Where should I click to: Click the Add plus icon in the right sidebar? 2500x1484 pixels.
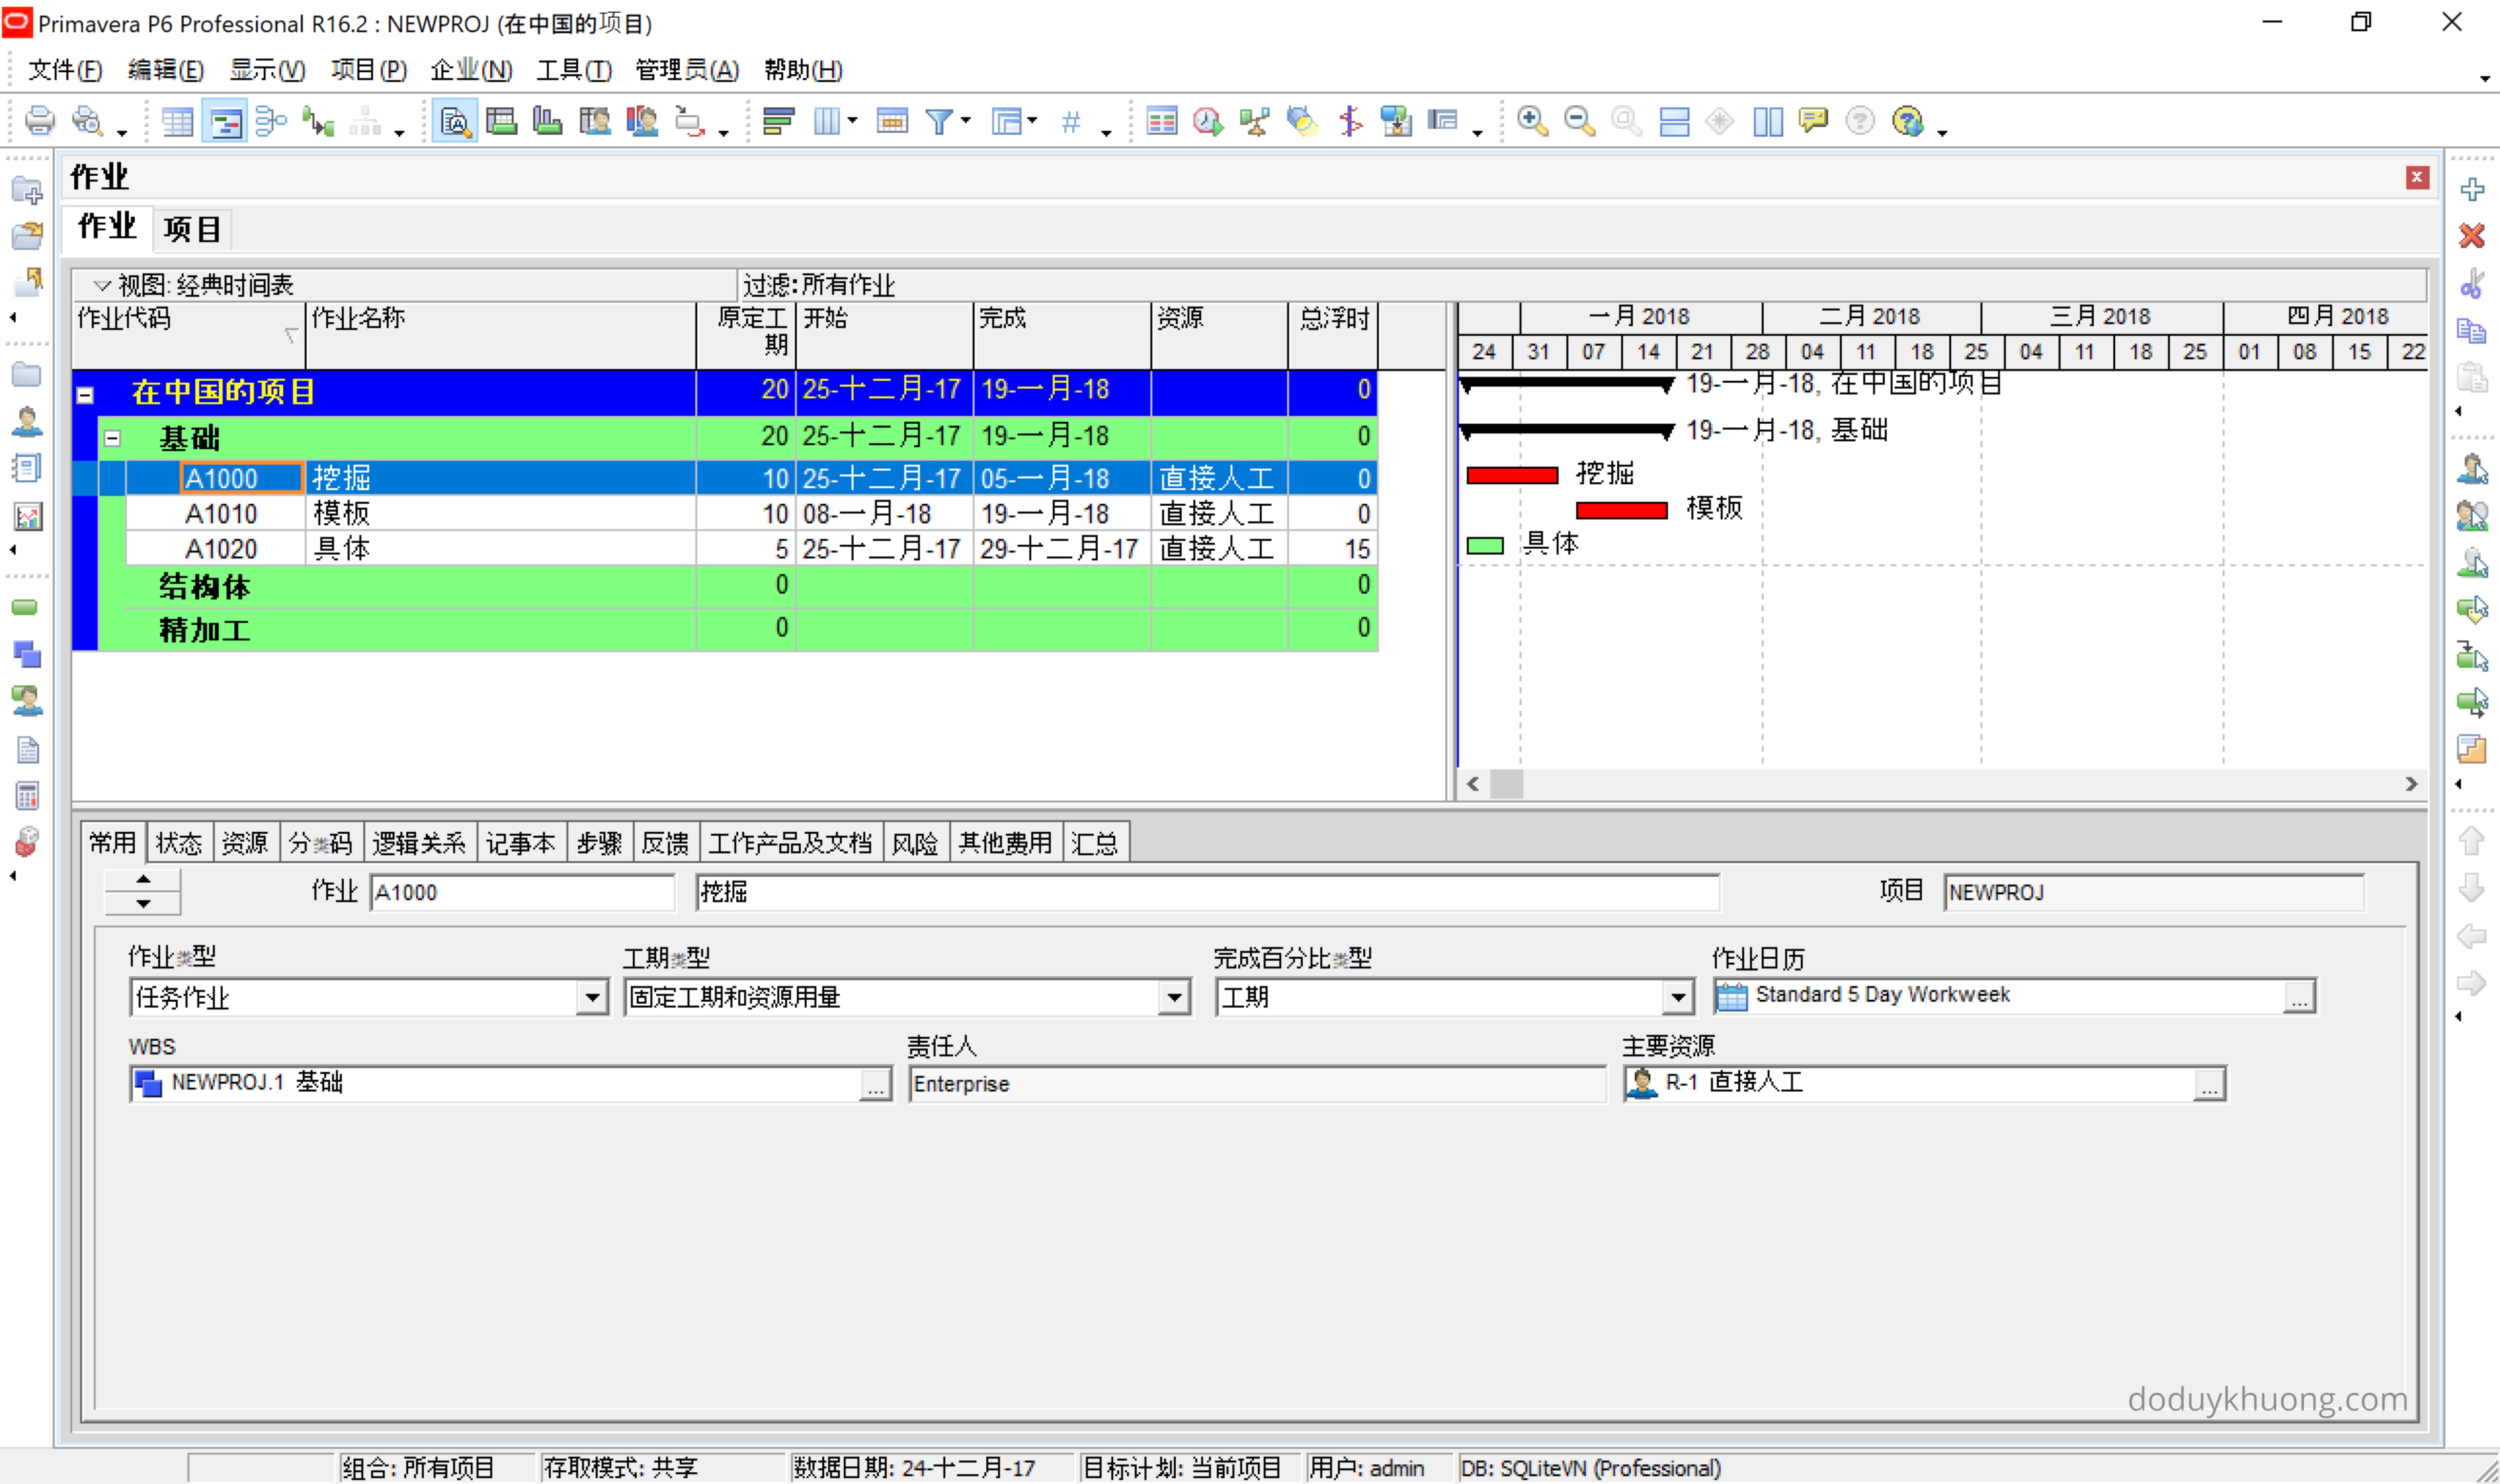pos(2472,189)
